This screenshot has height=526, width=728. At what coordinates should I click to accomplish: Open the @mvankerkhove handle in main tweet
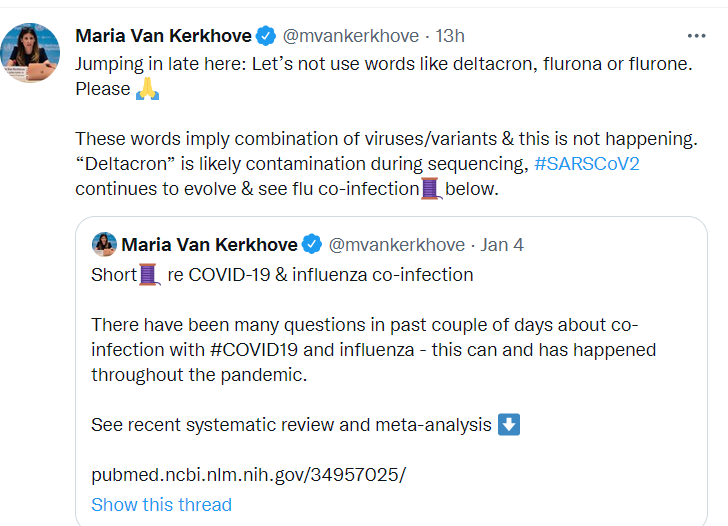click(x=350, y=36)
